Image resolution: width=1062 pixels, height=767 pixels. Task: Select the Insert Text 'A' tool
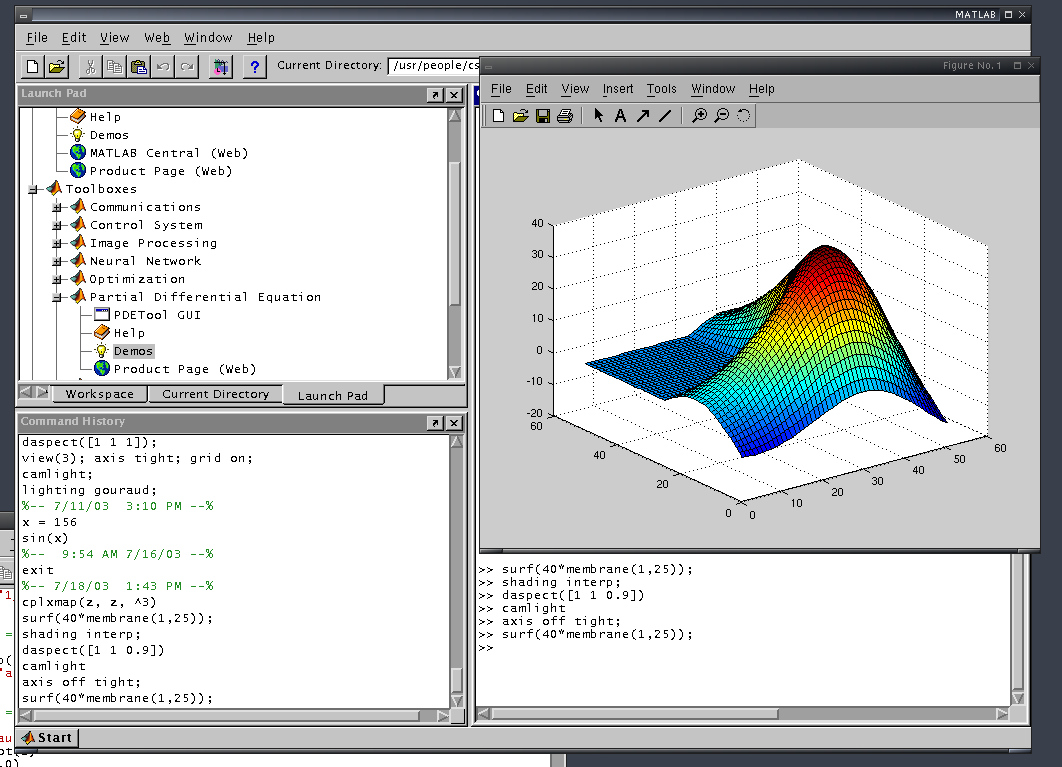(x=620, y=116)
